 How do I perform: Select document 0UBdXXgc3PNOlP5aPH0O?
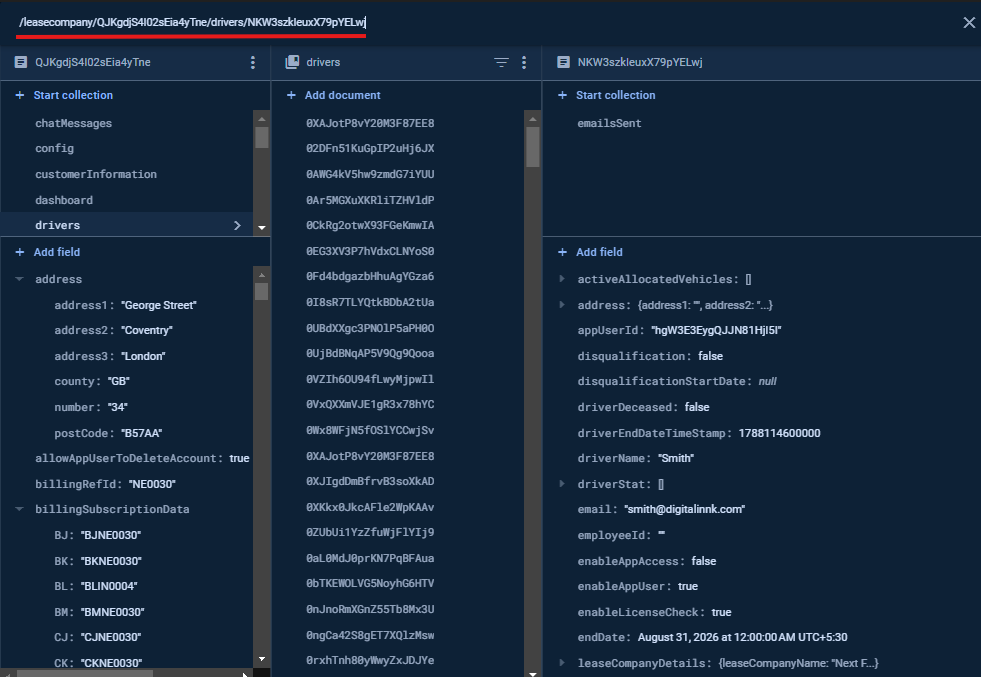[x=370, y=328]
